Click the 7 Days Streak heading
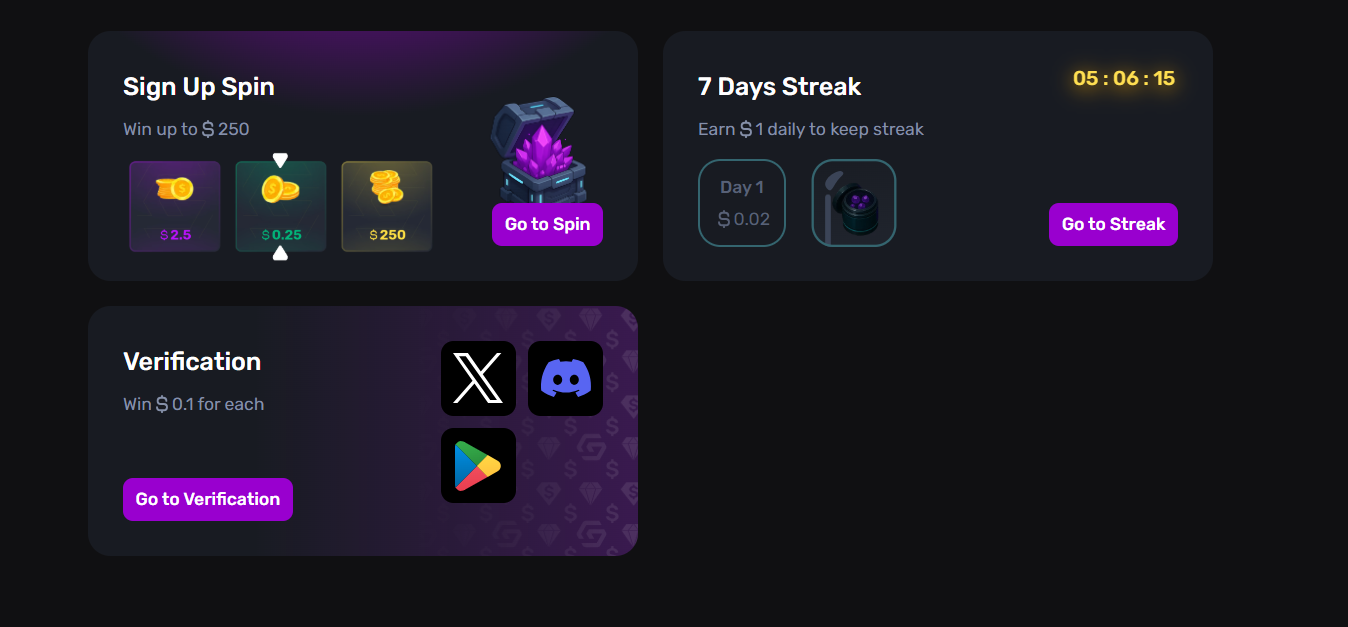The width and height of the screenshot is (1348, 627). (x=779, y=87)
